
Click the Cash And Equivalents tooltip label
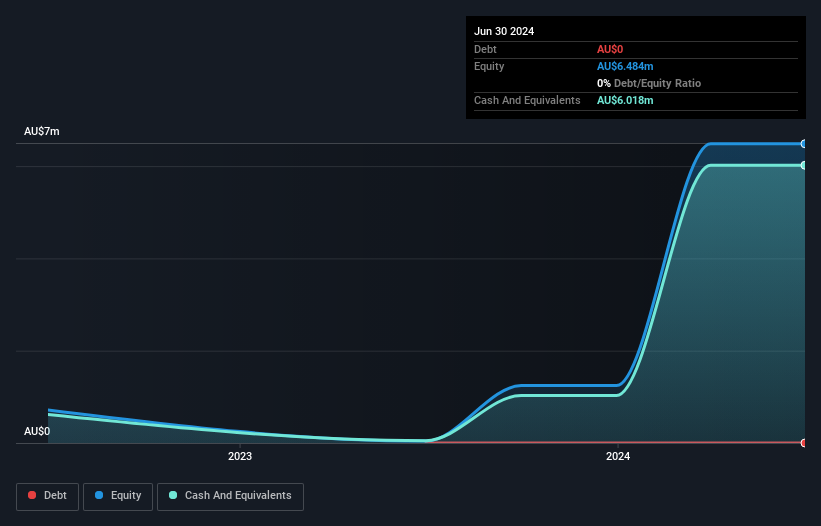(x=527, y=100)
